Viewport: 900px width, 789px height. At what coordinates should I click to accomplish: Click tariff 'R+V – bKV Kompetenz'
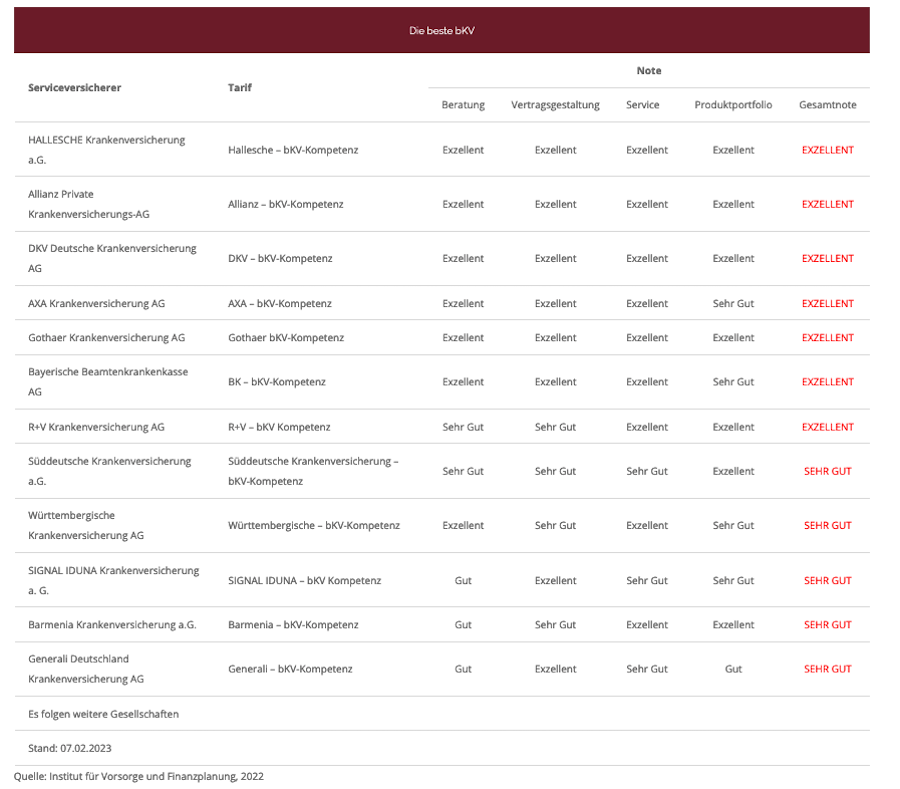(279, 427)
